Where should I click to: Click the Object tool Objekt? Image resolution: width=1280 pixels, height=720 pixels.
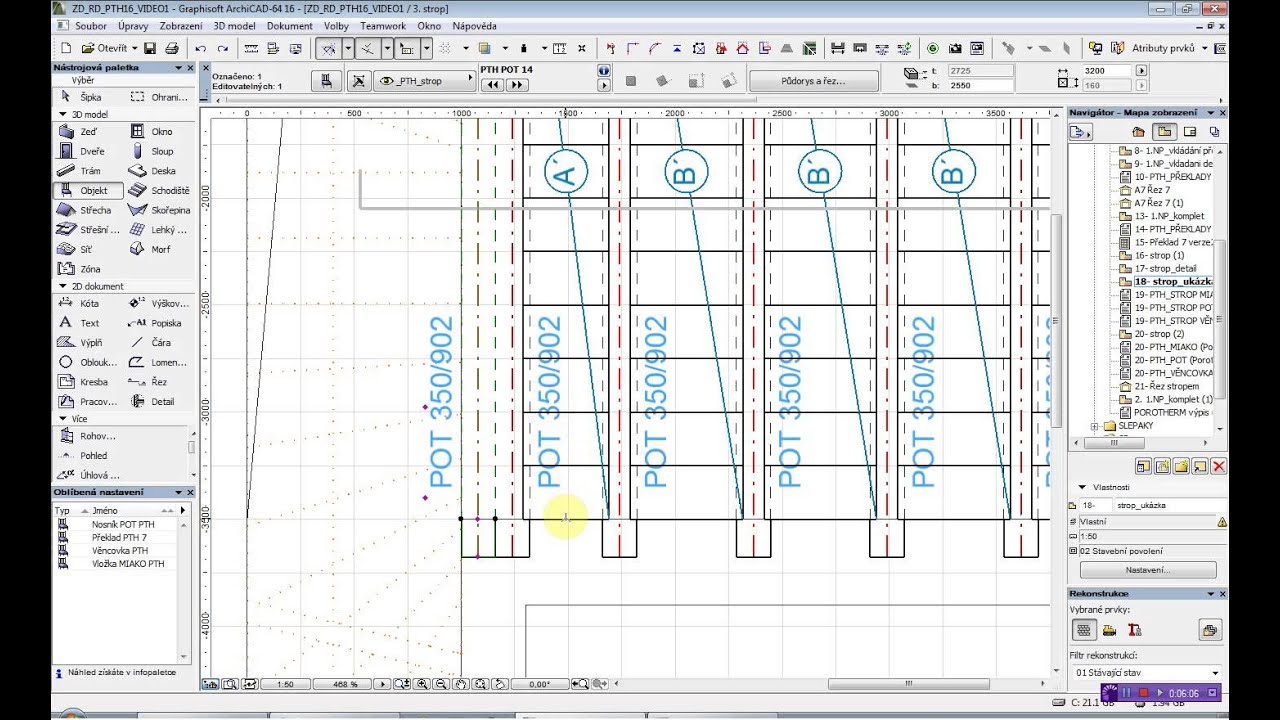pos(87,190)
